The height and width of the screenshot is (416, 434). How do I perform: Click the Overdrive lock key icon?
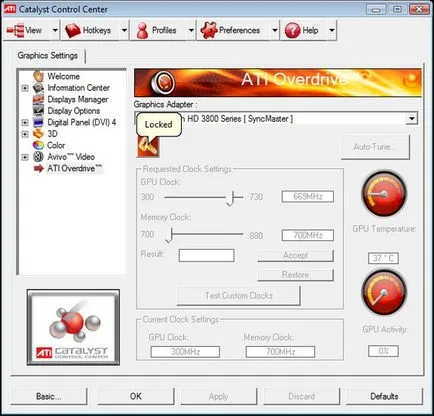[x=148, y=147]
